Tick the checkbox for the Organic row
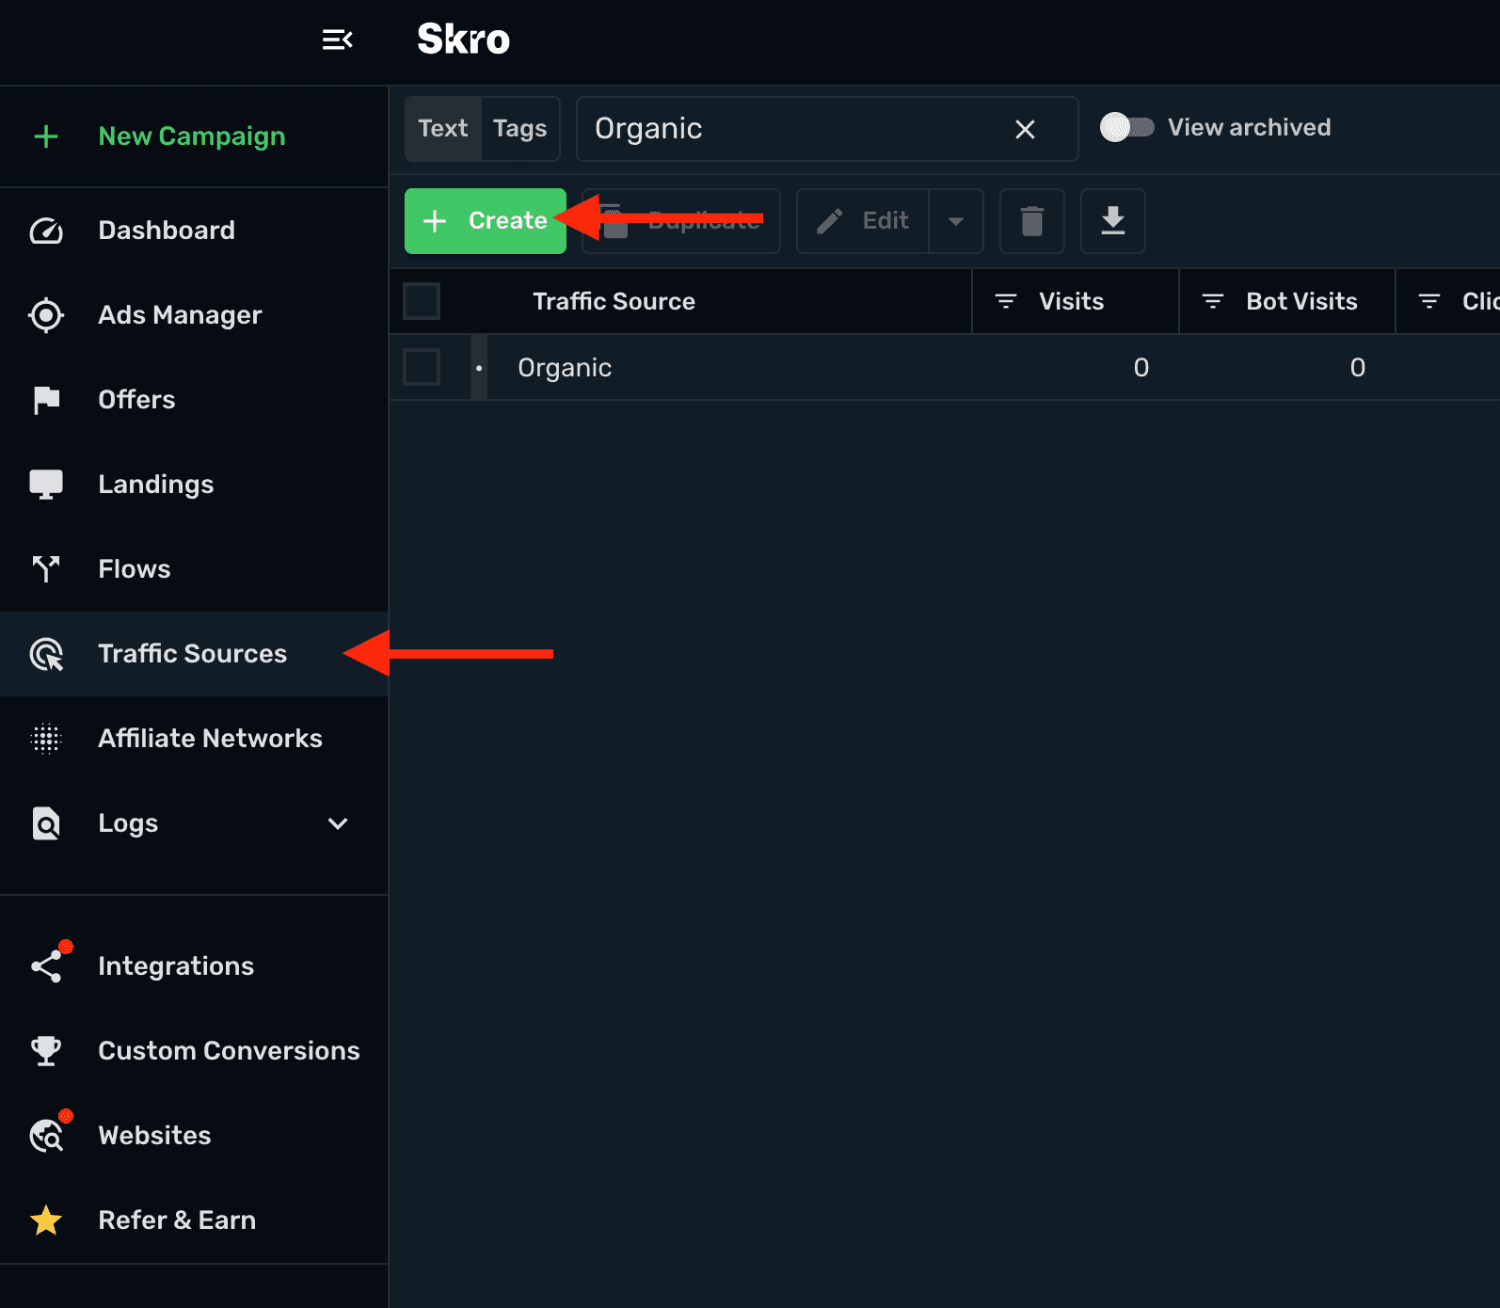This screenshot has height=1308, width=1500. tap(421, 367)
